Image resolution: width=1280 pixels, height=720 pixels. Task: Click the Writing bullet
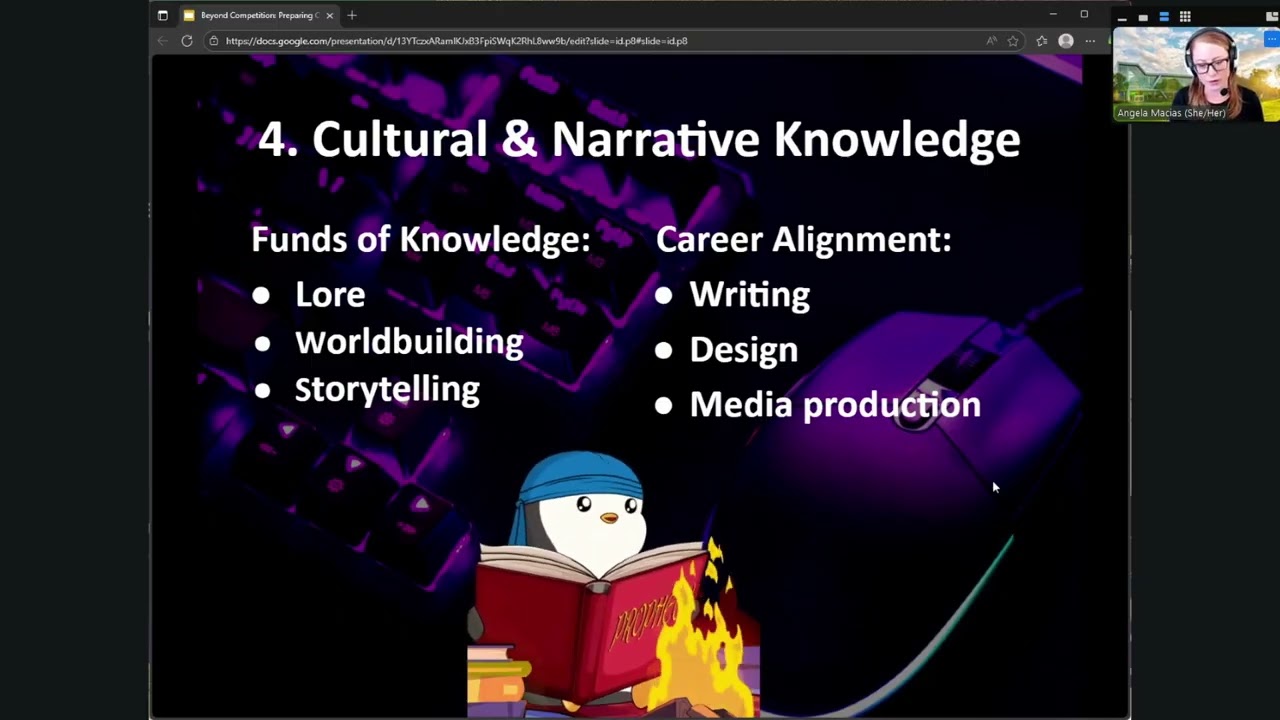(749, 295)
